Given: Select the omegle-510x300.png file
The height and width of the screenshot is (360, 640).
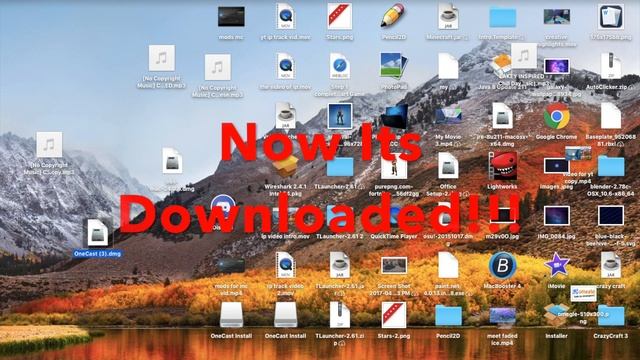Looking at the screenshot, I should (x=583, y=293).
